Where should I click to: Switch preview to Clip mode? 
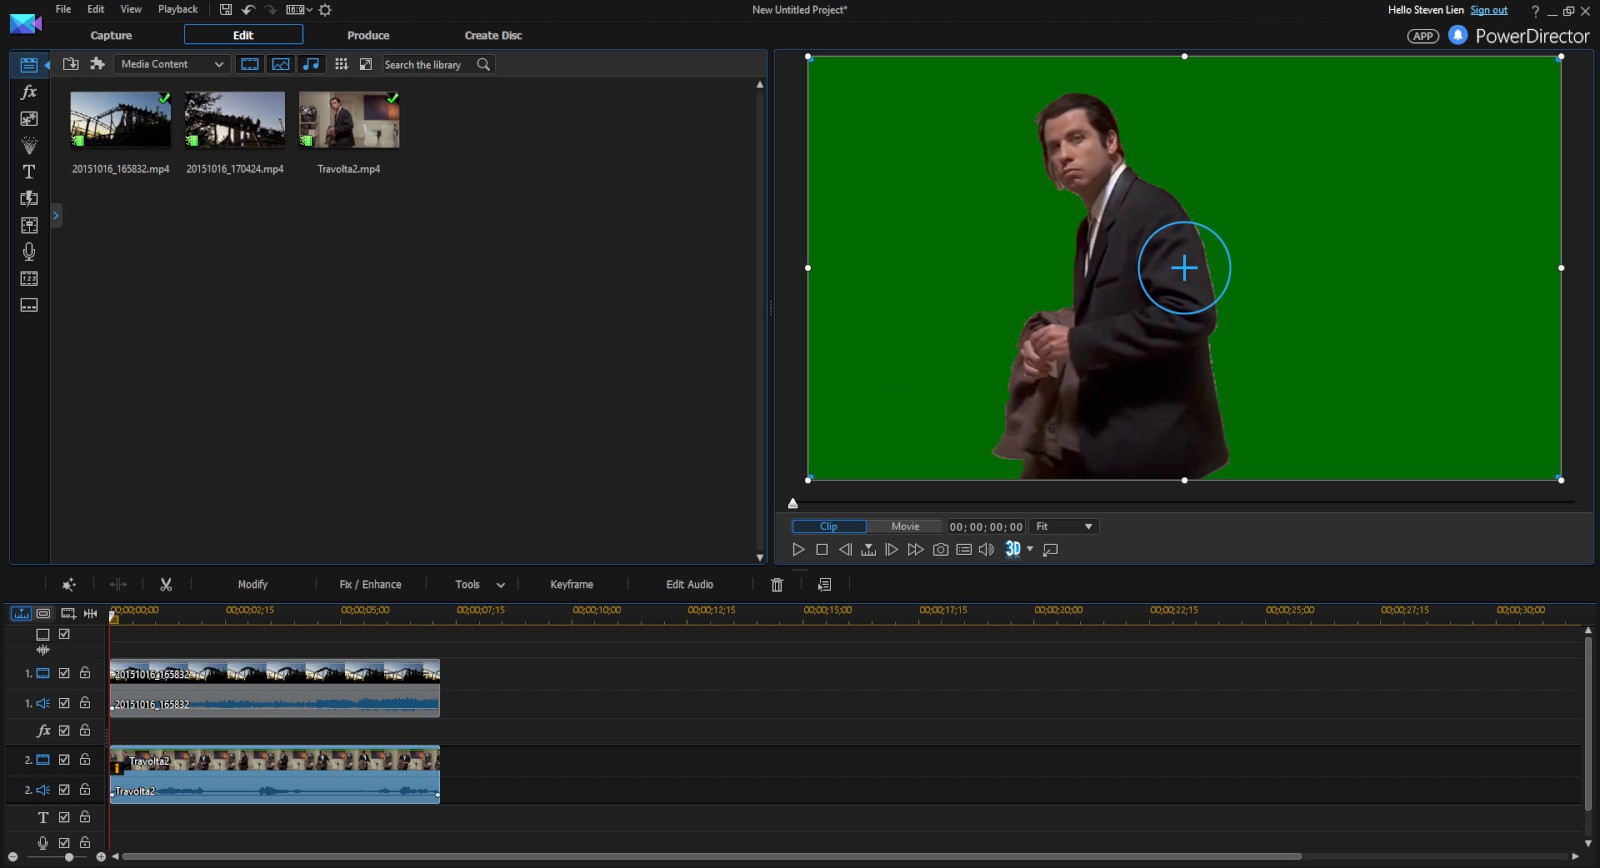(x=829, y=526)
